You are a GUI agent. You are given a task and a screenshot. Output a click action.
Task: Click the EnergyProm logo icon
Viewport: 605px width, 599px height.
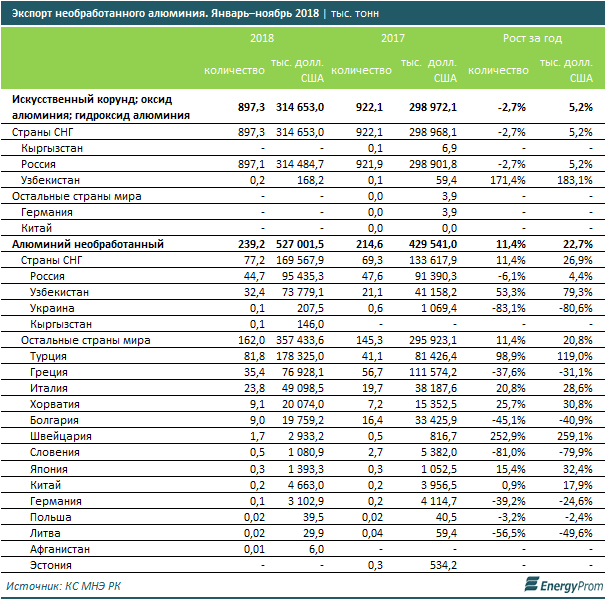pyautogui.click(x=531, y=584)
